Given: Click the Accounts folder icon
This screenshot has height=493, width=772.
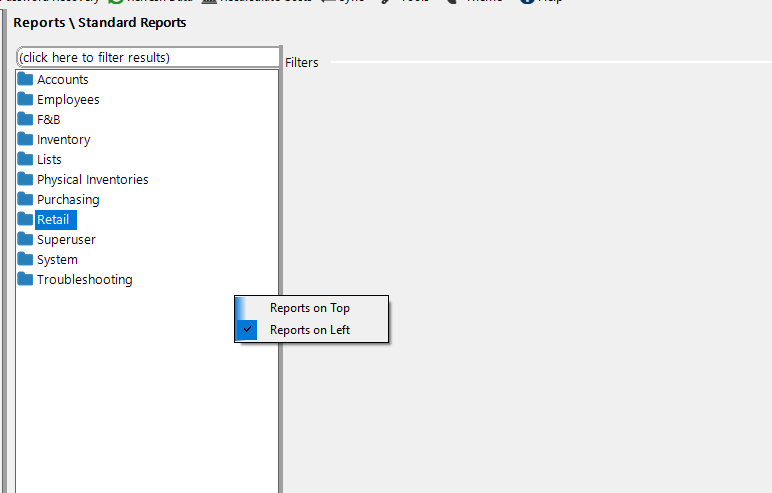Looking at the screenshot, I should [x=25, y=79].
